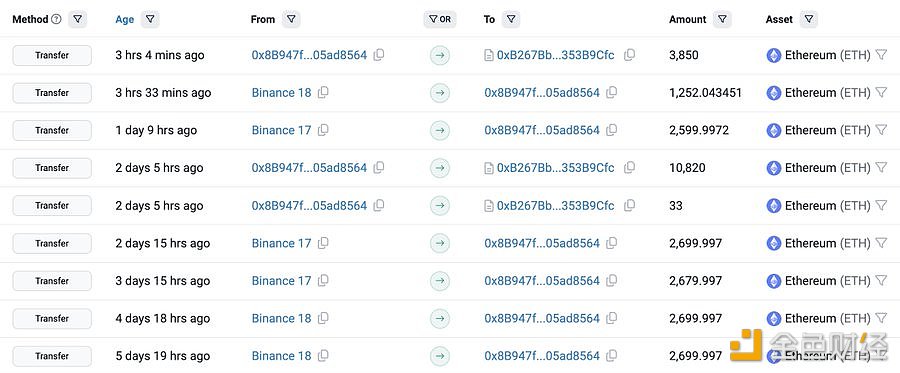Click the Age column header
Image resolution: width=900 pixels, height=373 pixels.
pos(125,20)
